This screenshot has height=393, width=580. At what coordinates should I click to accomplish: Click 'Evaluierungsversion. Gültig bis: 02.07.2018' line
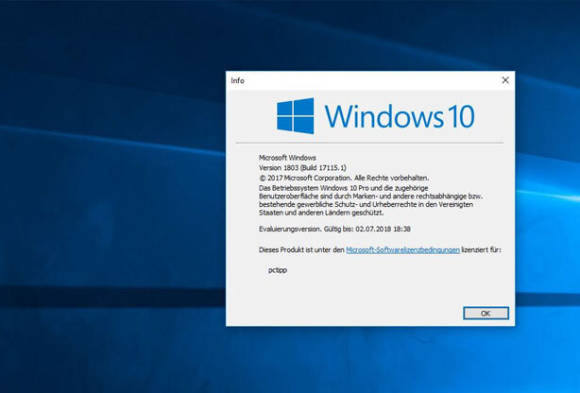(335, 229)
